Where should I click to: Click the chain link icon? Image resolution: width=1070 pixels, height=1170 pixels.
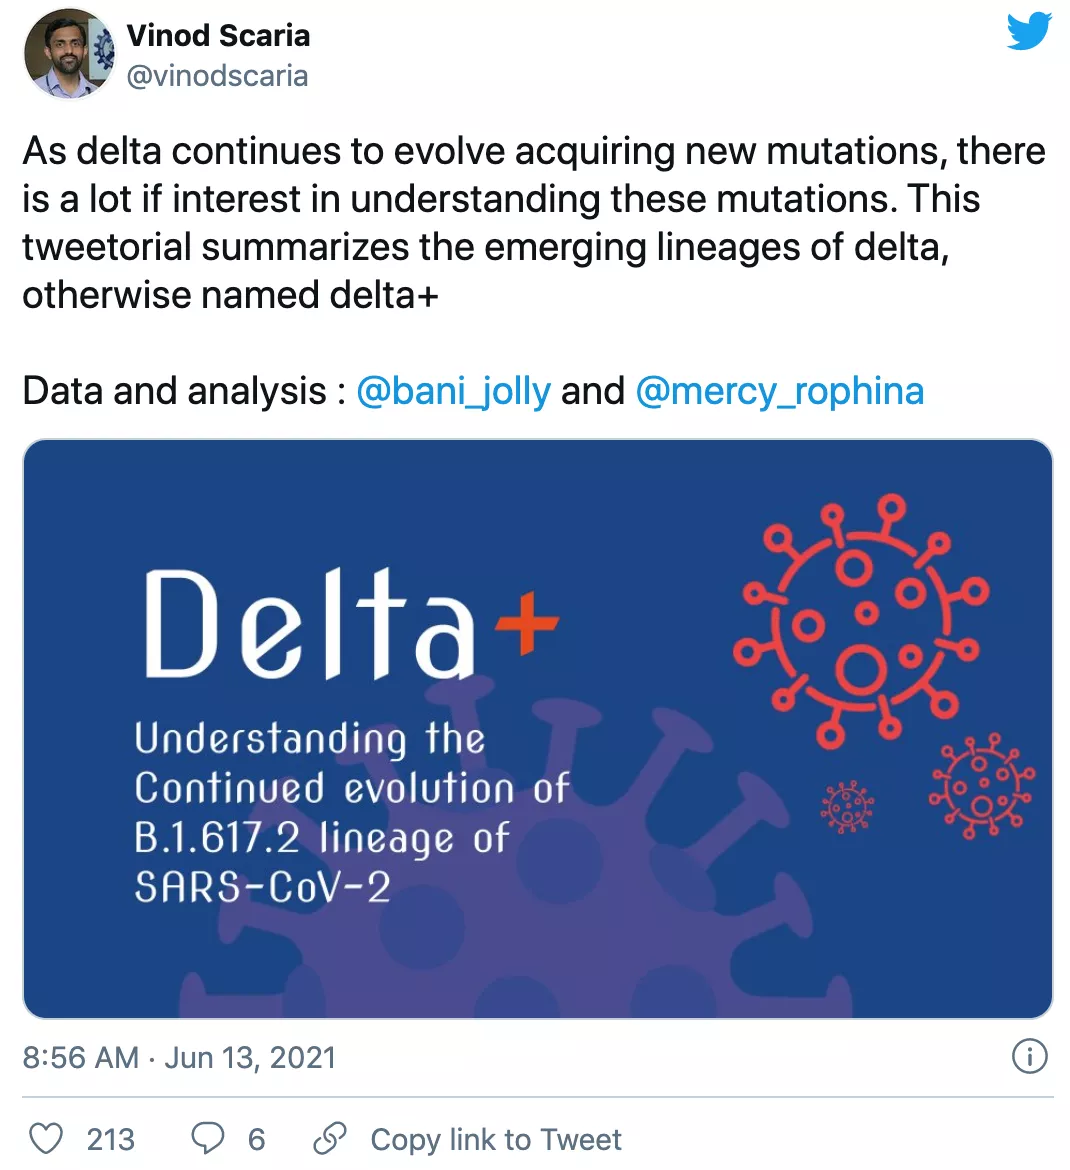click(x=329, y=1138)
